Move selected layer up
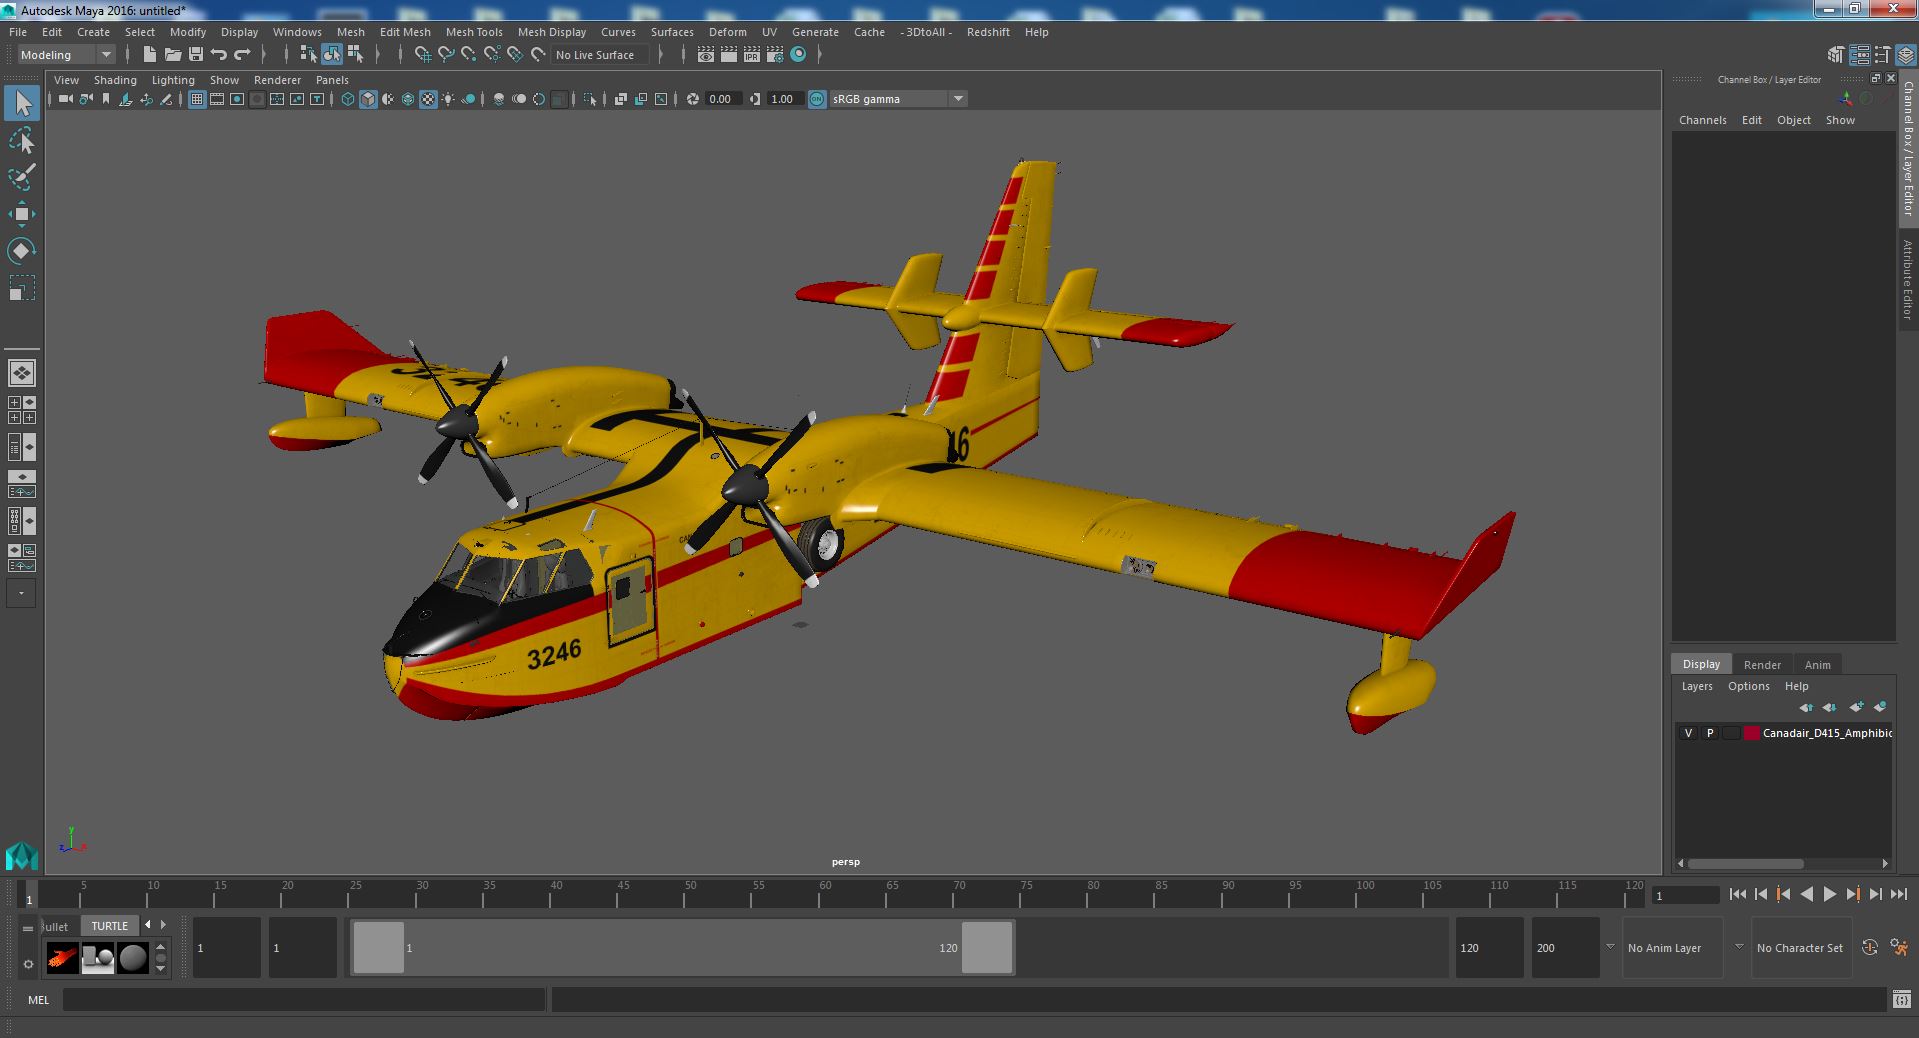 [1806, 707]
